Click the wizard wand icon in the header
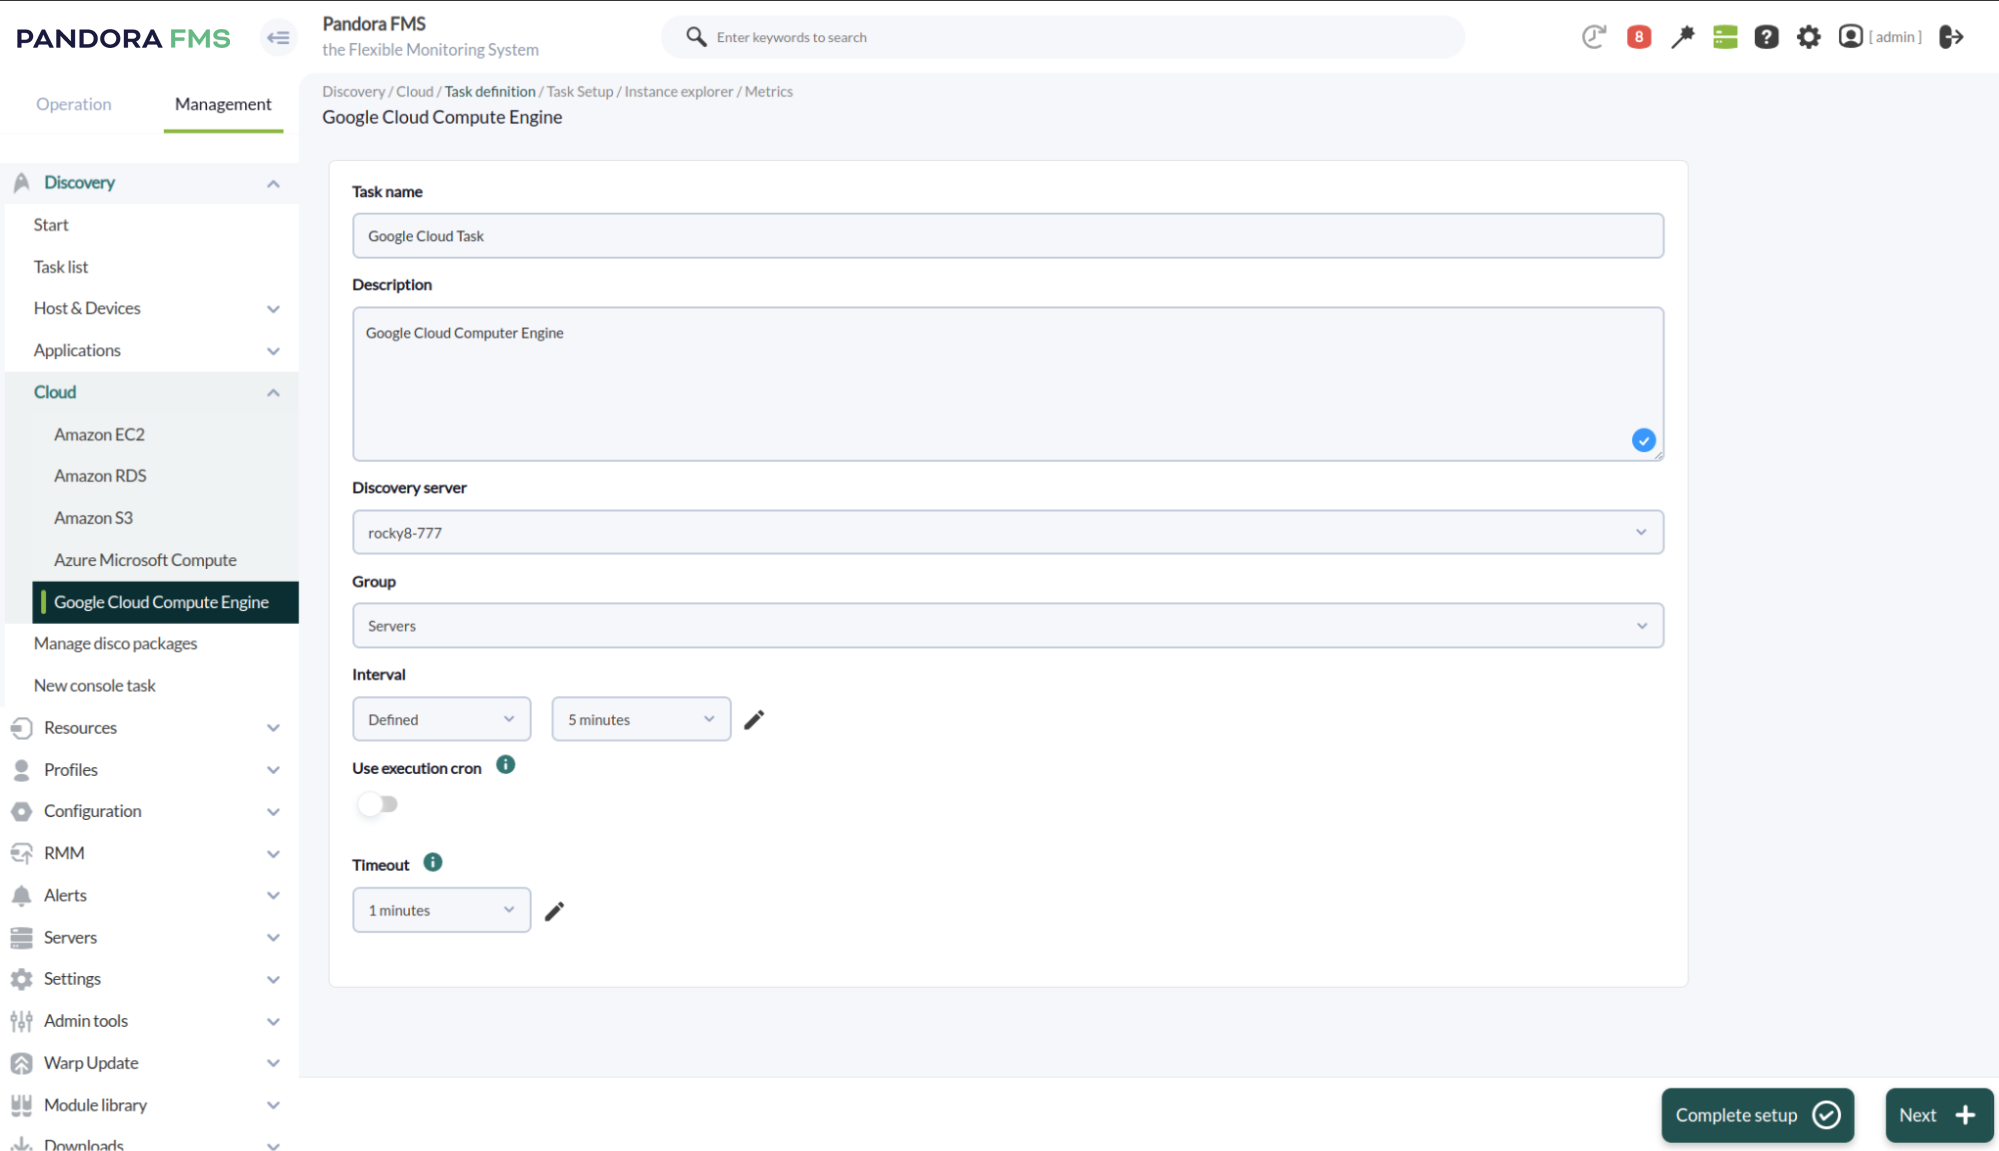 (1683, 36)
